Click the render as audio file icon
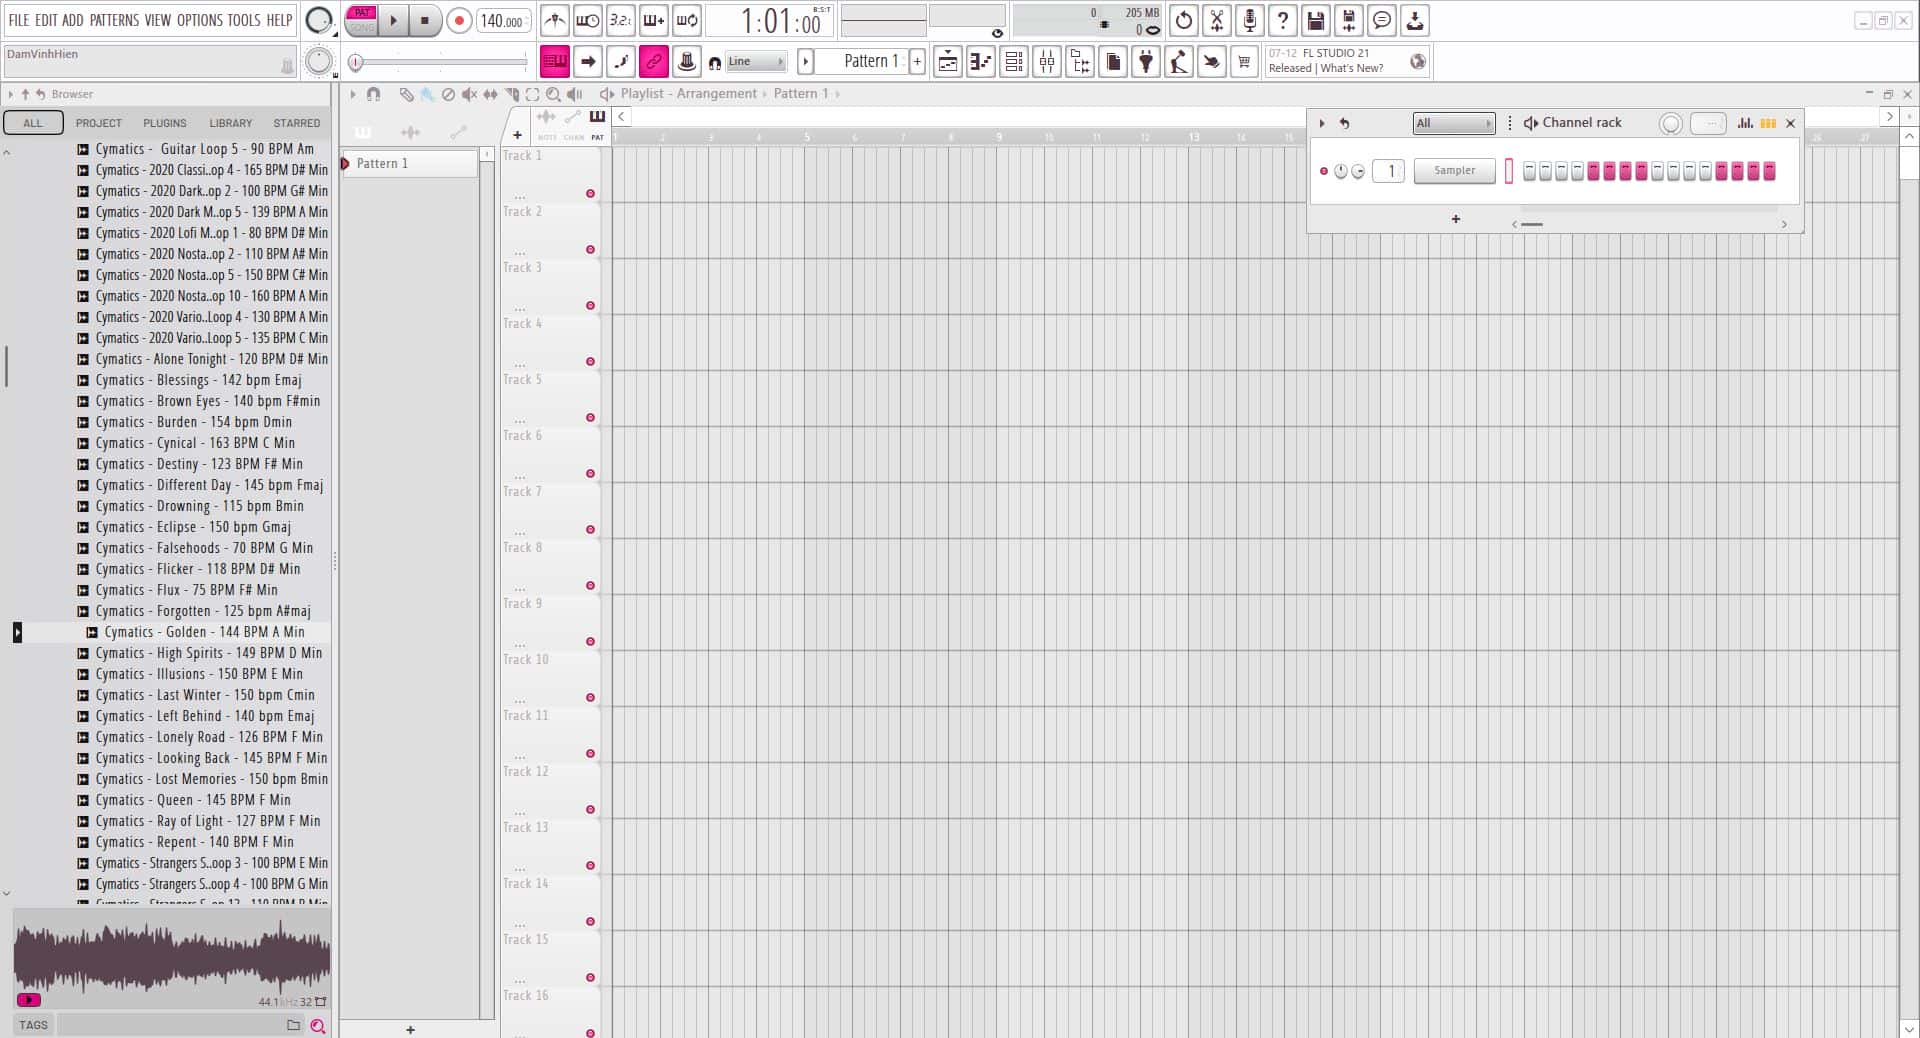Viewport: 1920px width, 1038px height. 1349,20
